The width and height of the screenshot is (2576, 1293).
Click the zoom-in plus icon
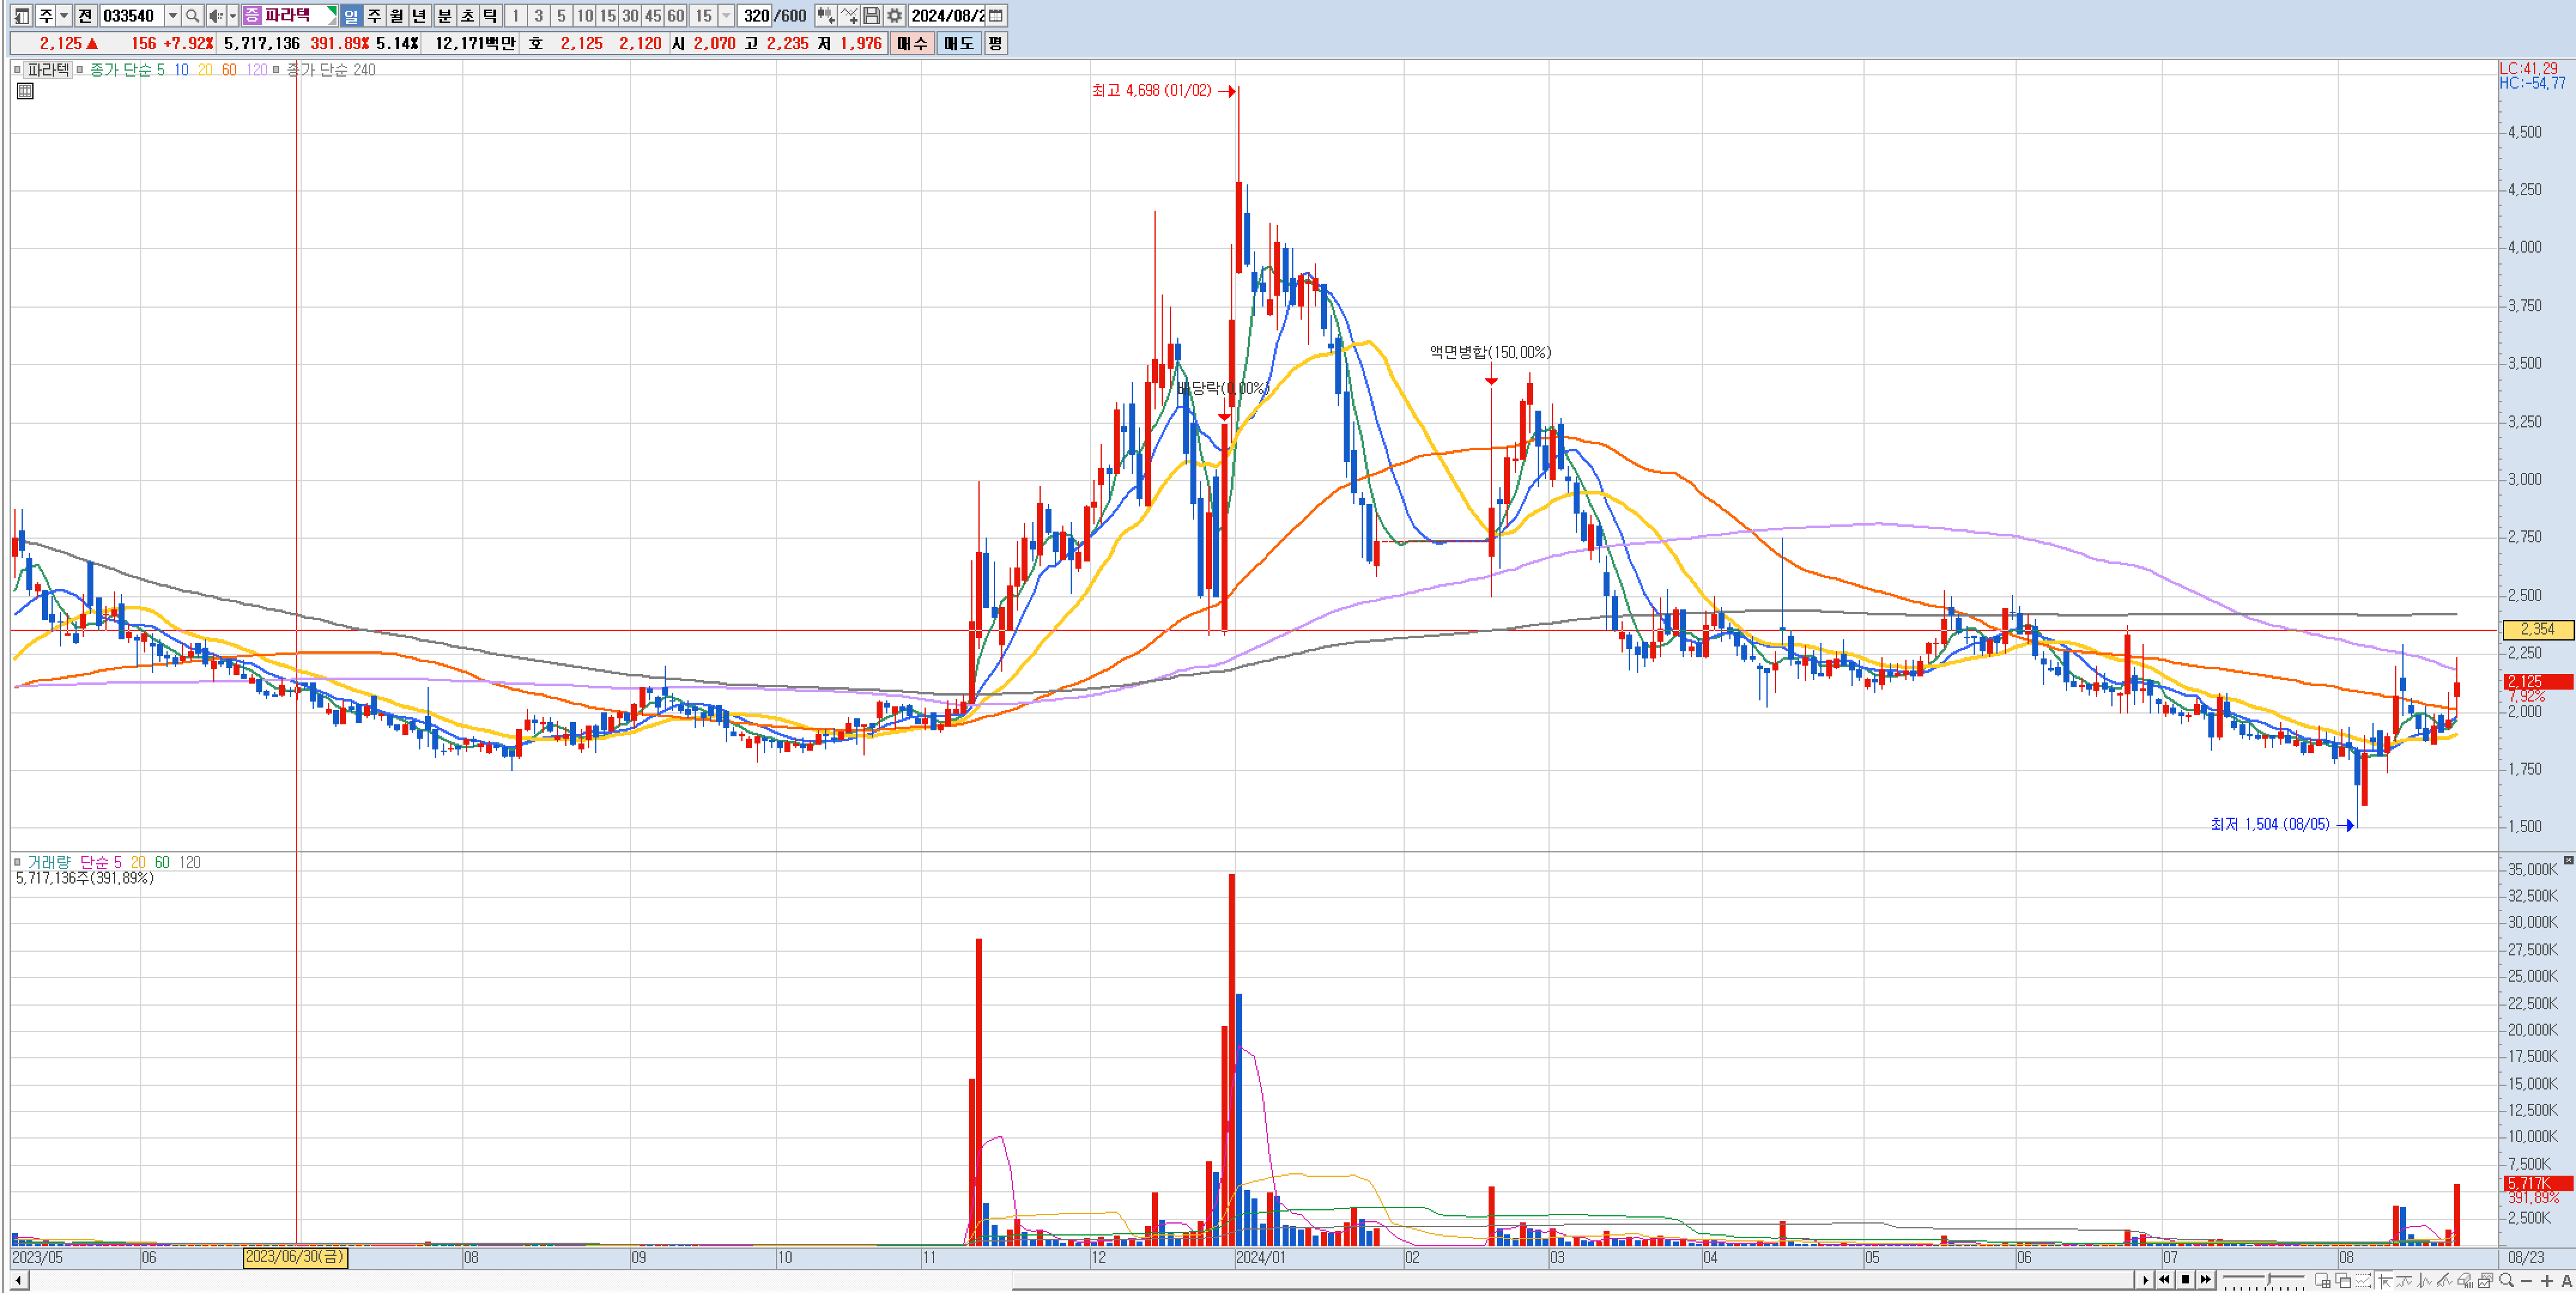[2547, 1281]
